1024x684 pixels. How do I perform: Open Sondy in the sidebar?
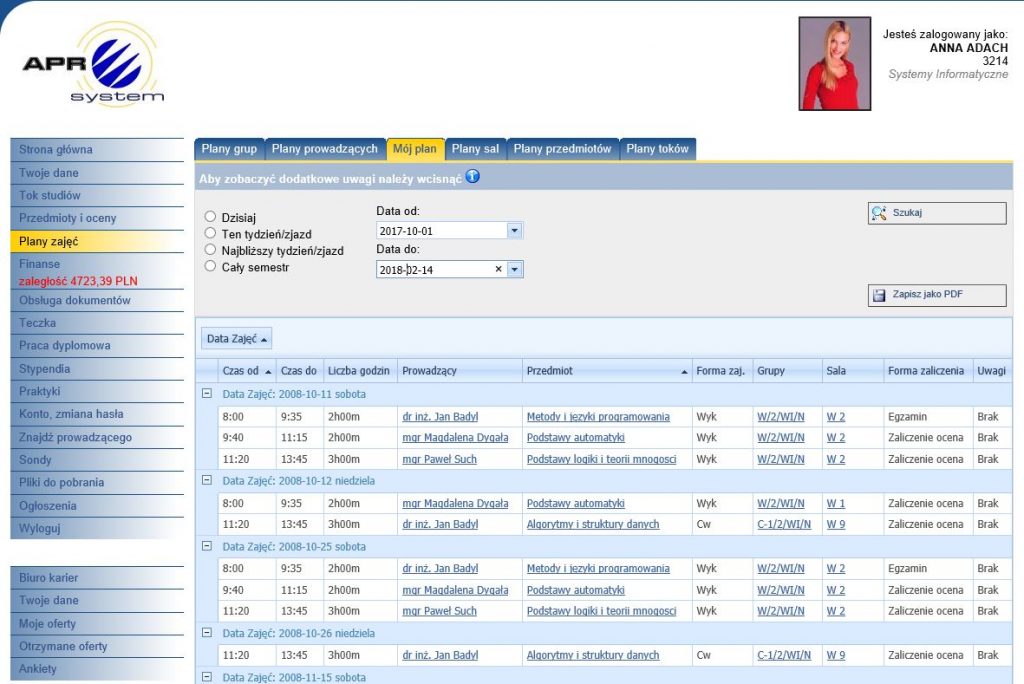(97, 460)
